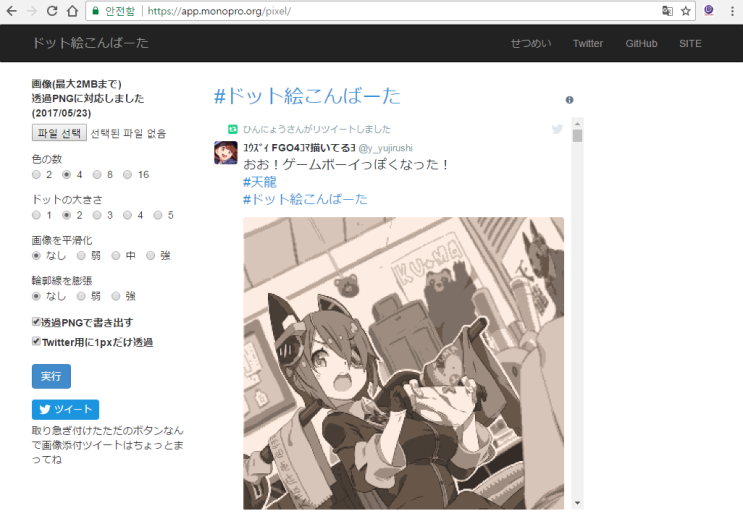The height and width of the screenshot is (532, 743).
Task: Select 4 colors radio button
Action: 66,175
